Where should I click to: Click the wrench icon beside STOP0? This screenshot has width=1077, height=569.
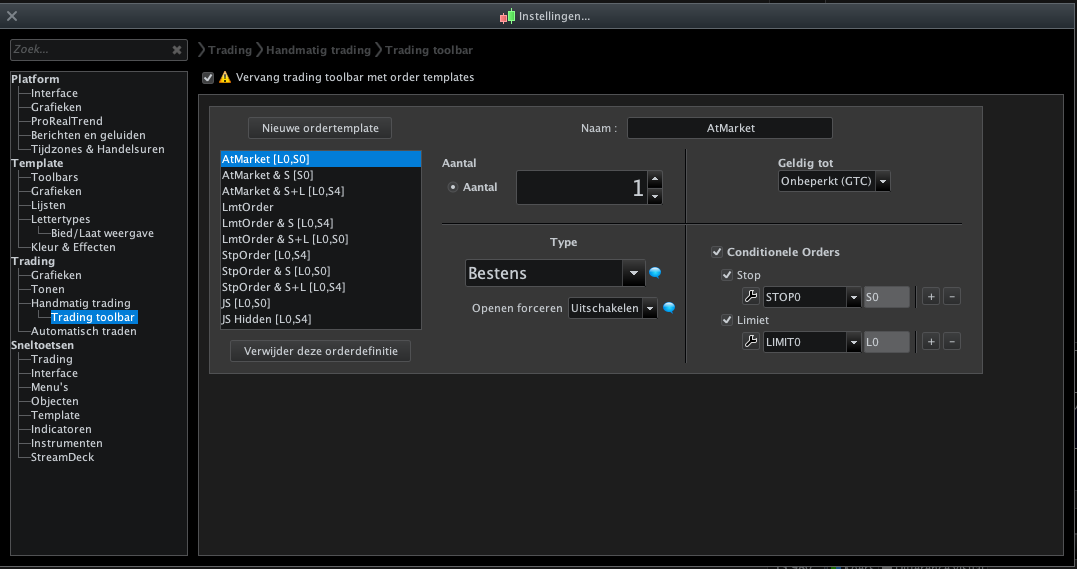[x=751, y=297]
